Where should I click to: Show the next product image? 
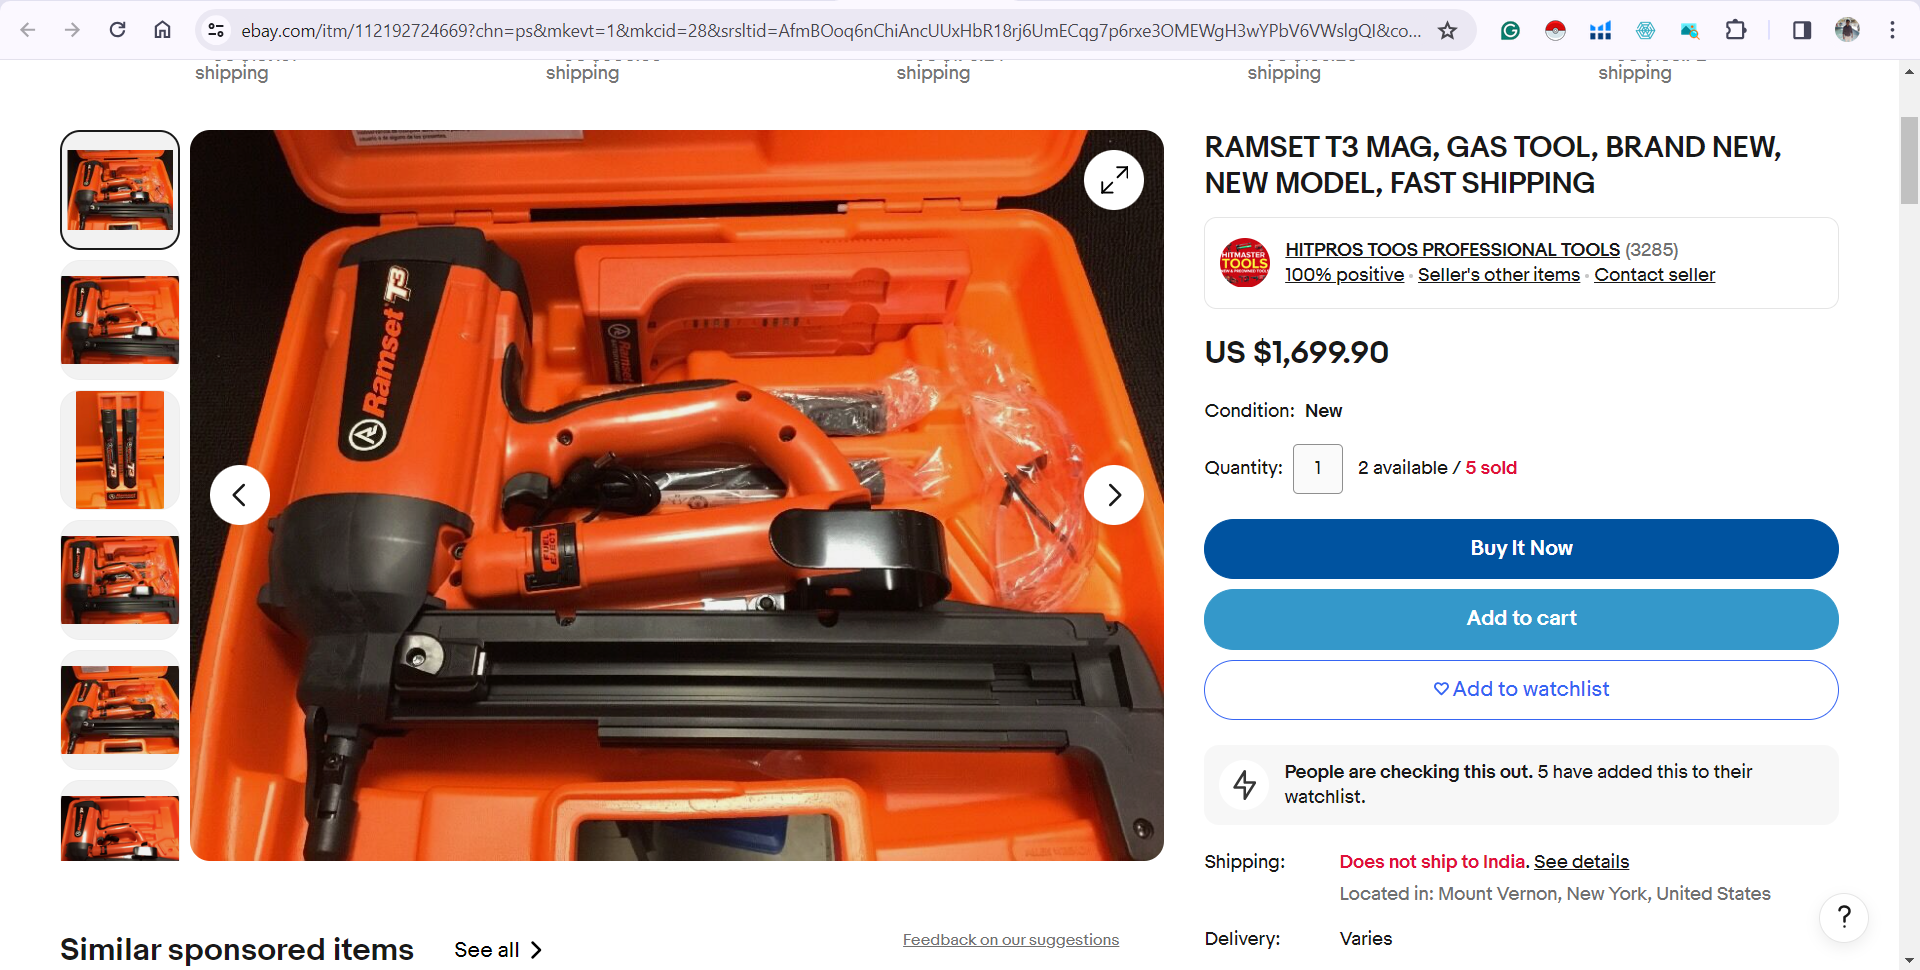[1114, 495]
